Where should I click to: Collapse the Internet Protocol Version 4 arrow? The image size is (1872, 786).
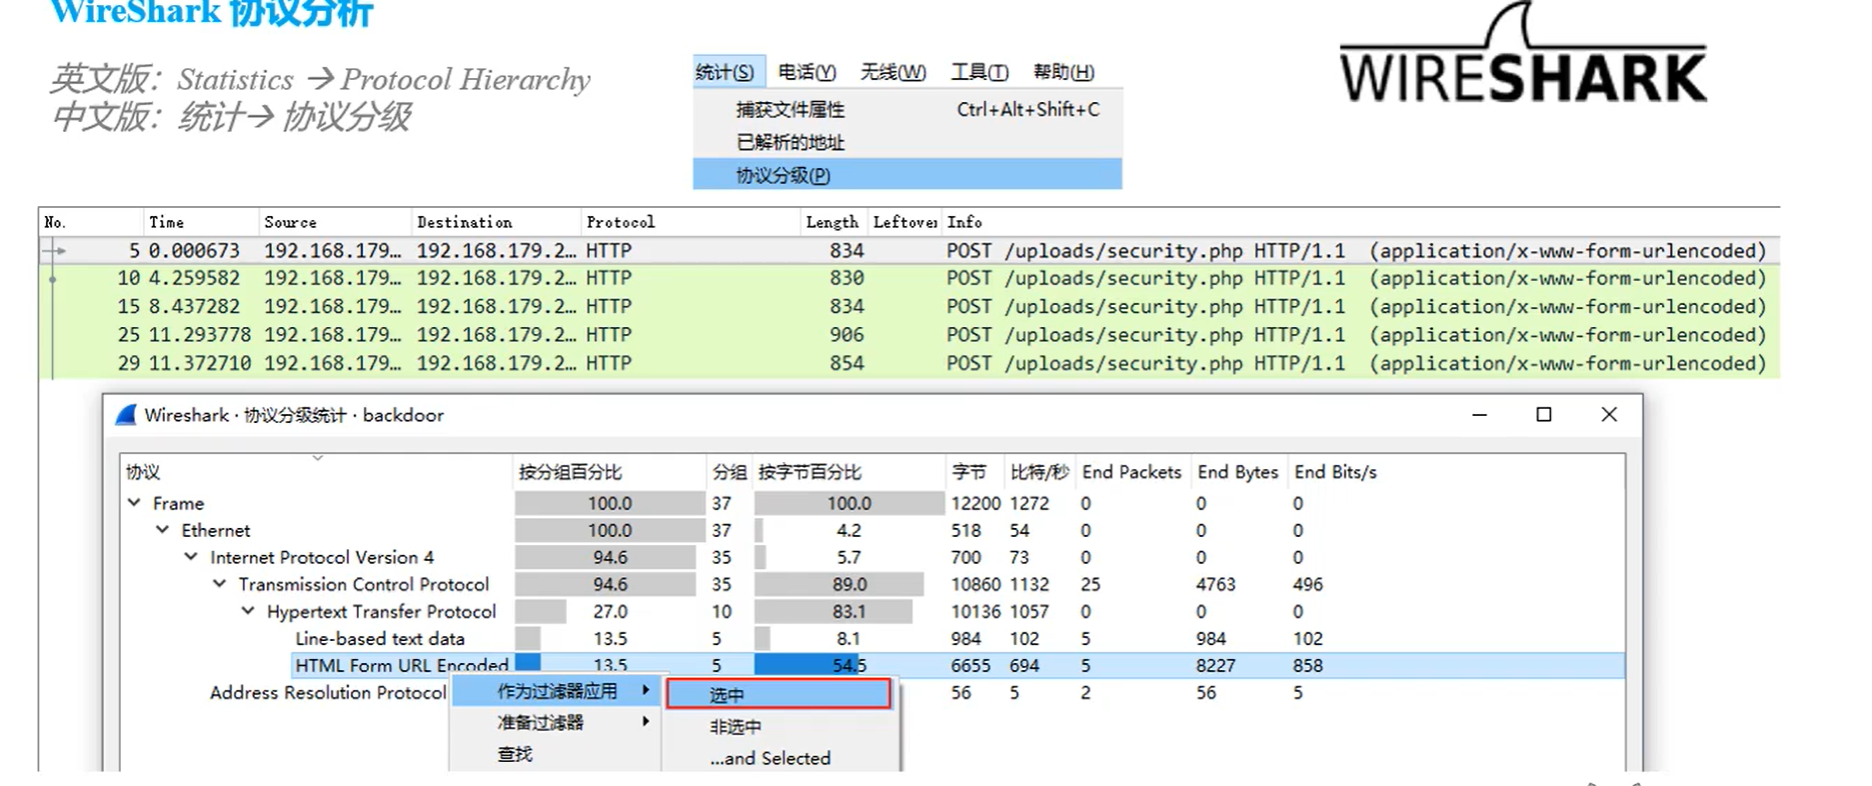coord(191,556)
